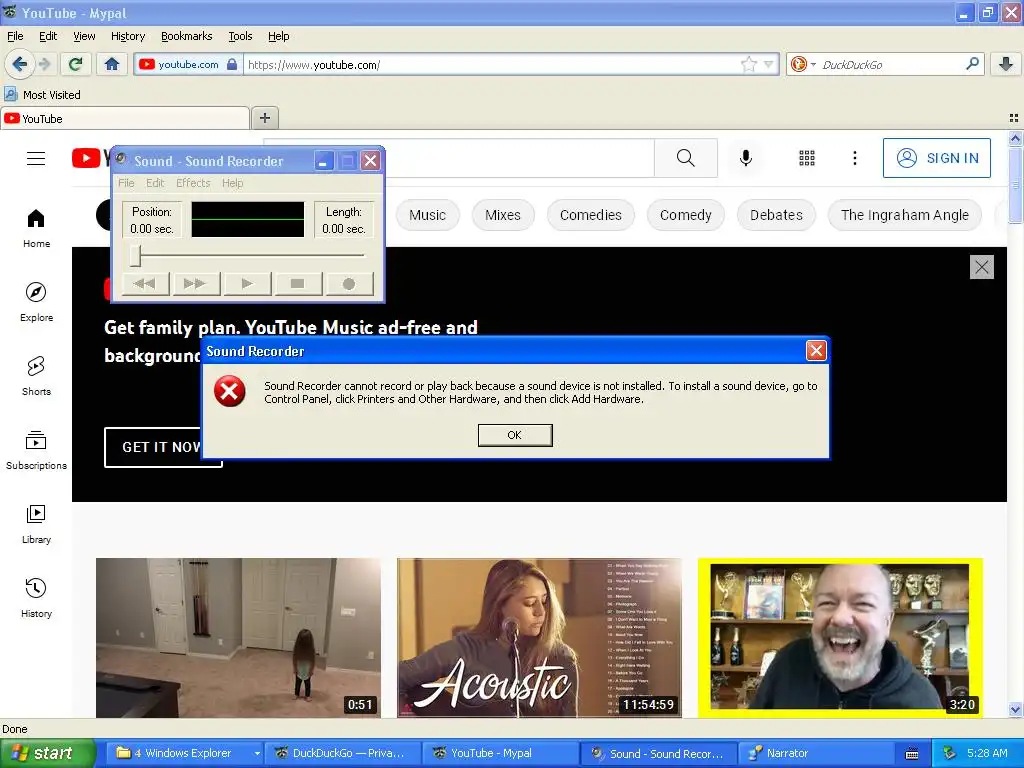
Task: Open the View menu in Mypal
Action: (84, 36)
